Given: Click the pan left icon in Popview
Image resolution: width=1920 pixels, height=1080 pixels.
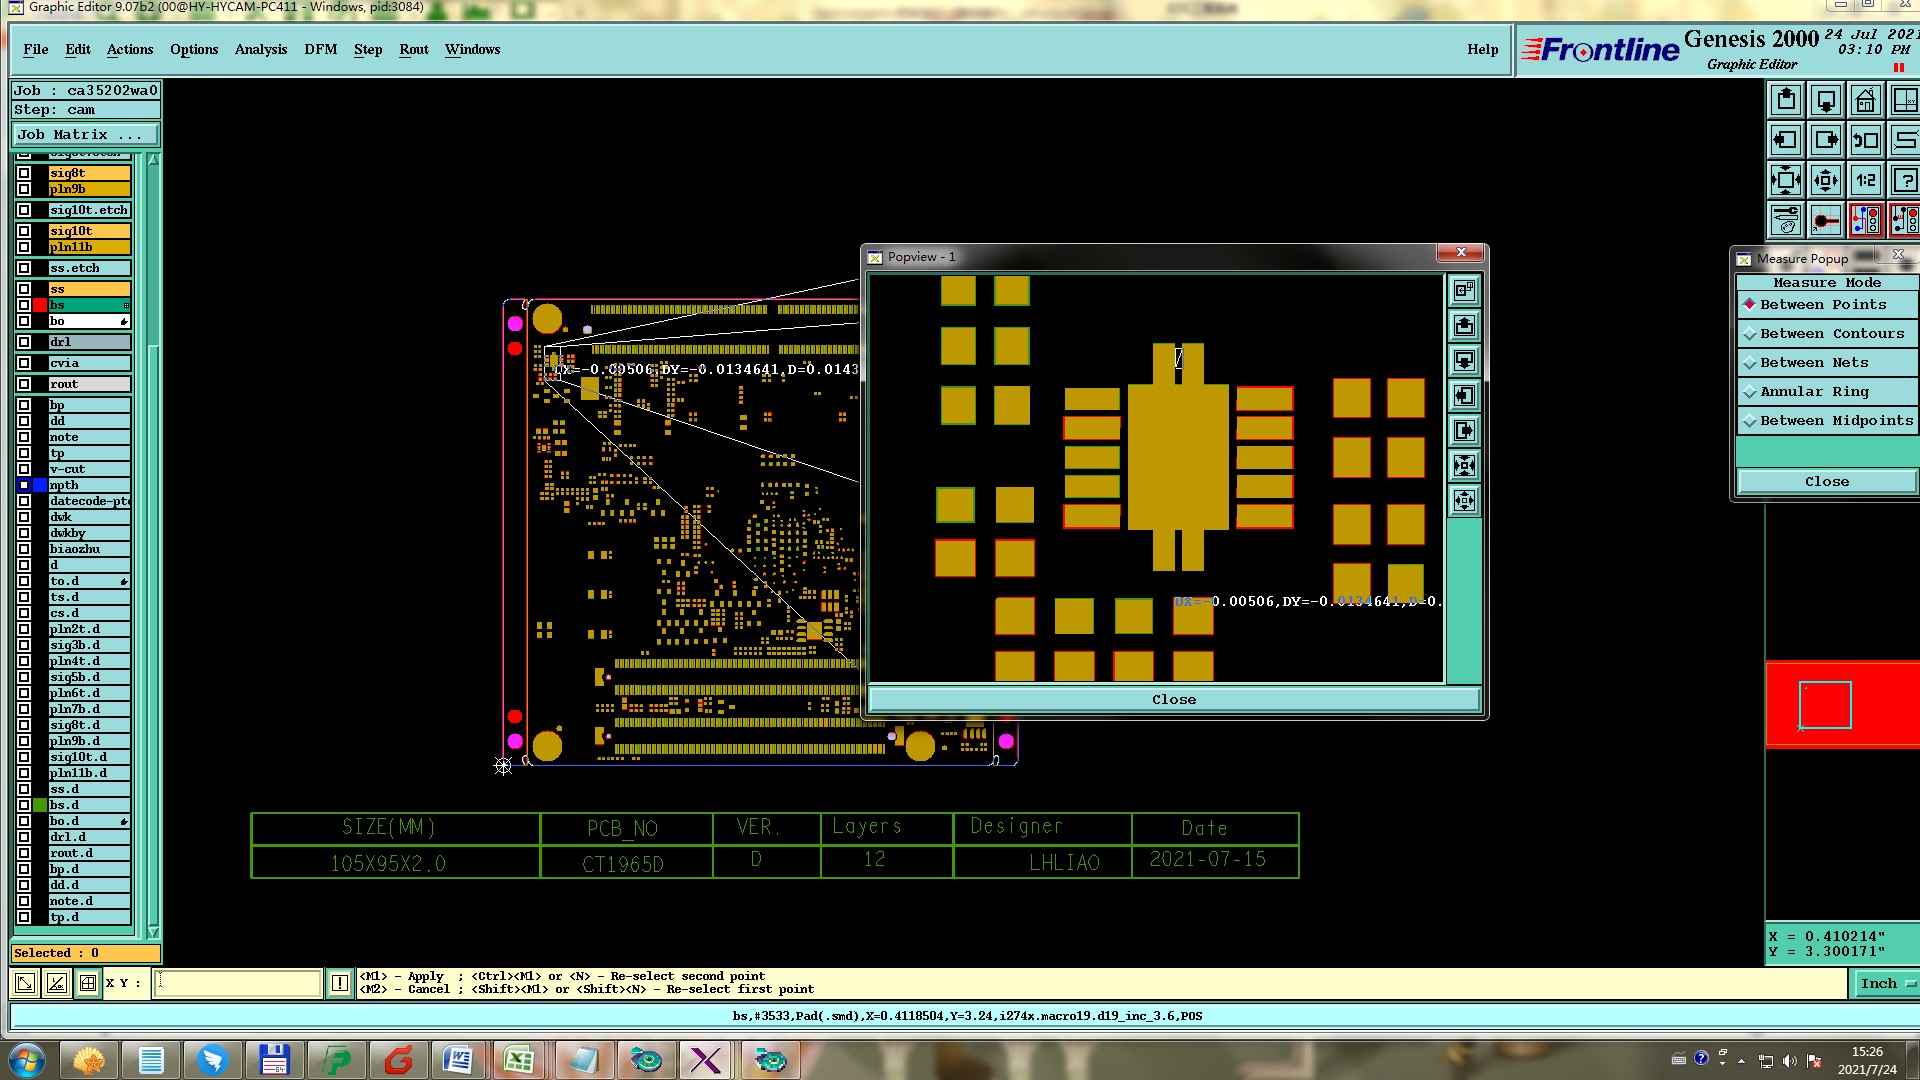Looking at the screenshot, I should pos(1464,396).
